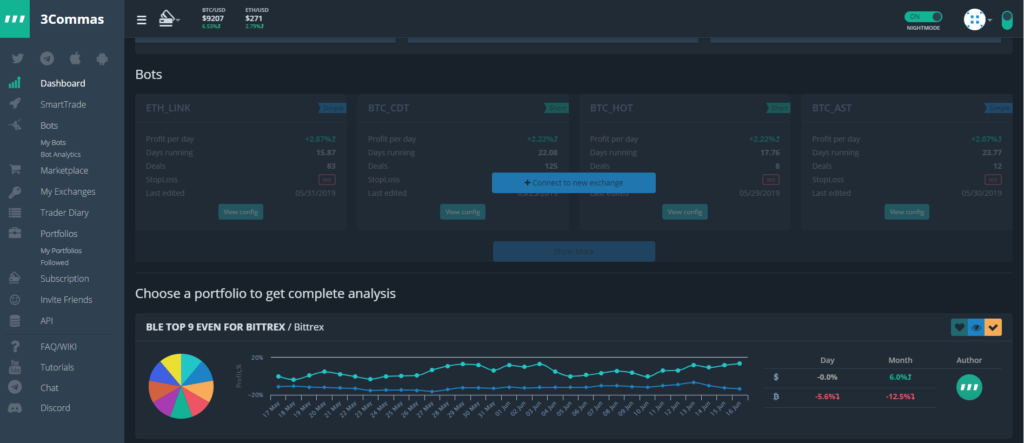Click the Discord icon in sidebar
Viewport: 1024px width, 443px height.
click(14, 408)
